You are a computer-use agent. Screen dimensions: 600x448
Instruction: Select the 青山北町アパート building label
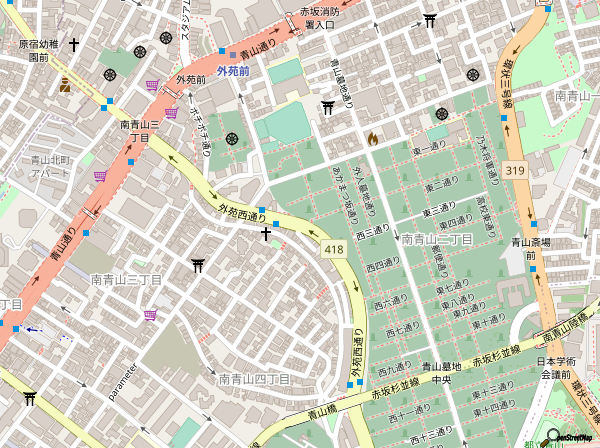coord(49,166)
